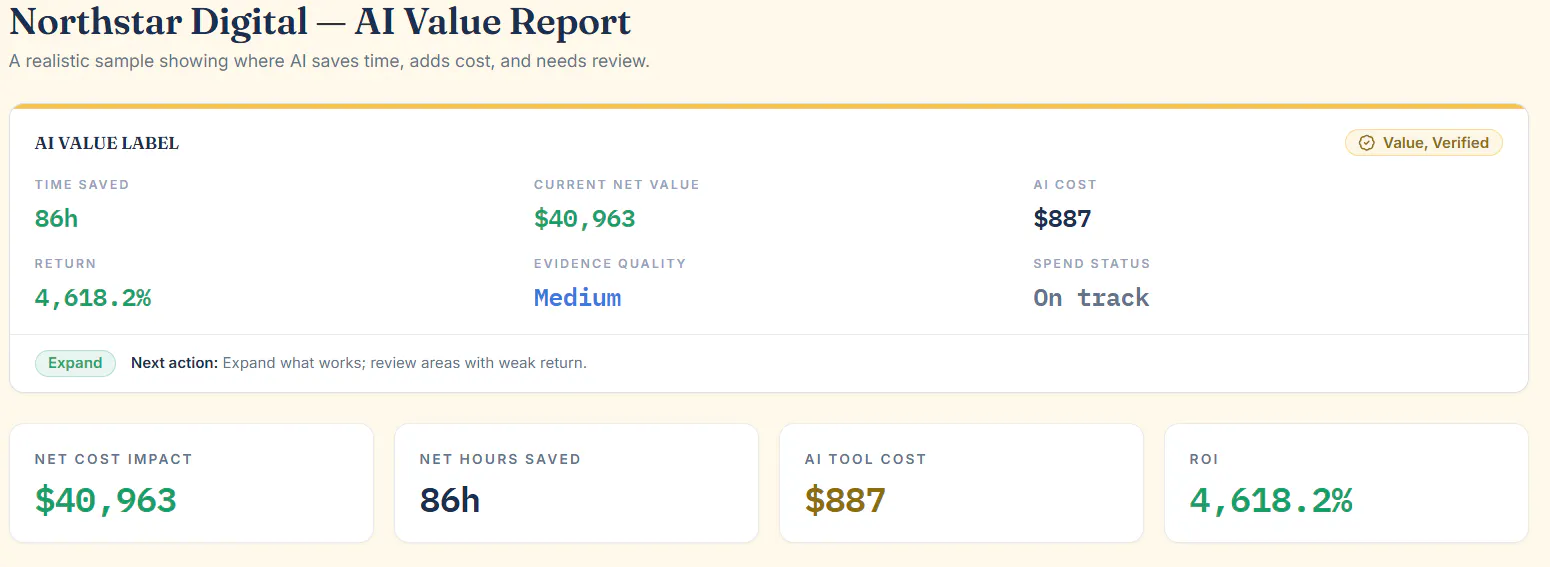Viewport: 1550px width, 567px height.
Task: Open the AI Tool Cost card
Action: pyautogui.click(x=961, y=483)
